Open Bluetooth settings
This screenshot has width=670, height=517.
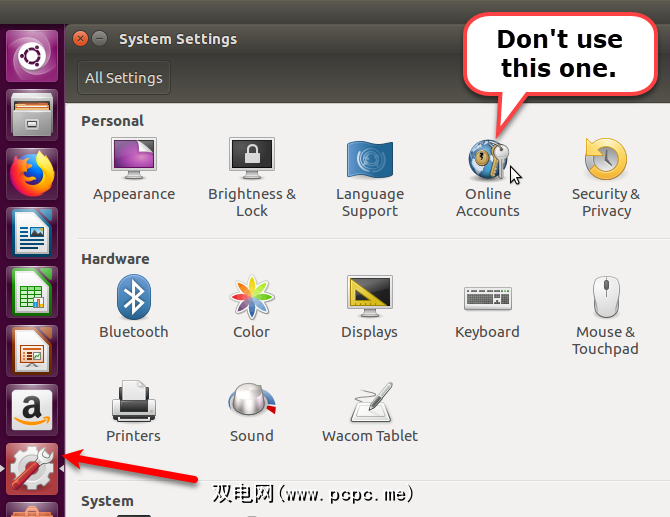(134, 307)
